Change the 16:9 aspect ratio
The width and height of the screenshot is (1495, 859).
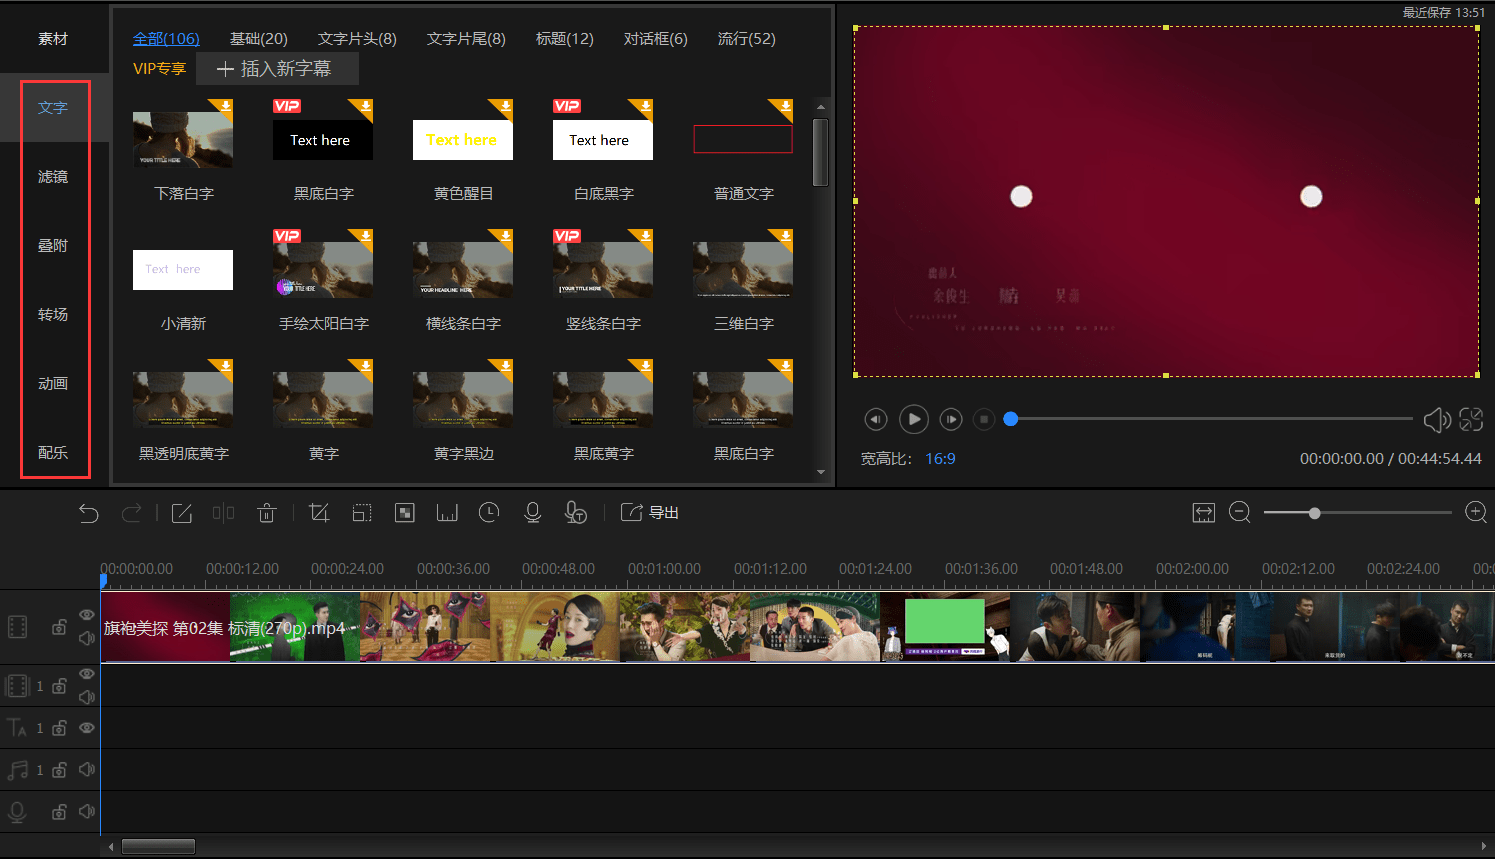pos(940,458)
